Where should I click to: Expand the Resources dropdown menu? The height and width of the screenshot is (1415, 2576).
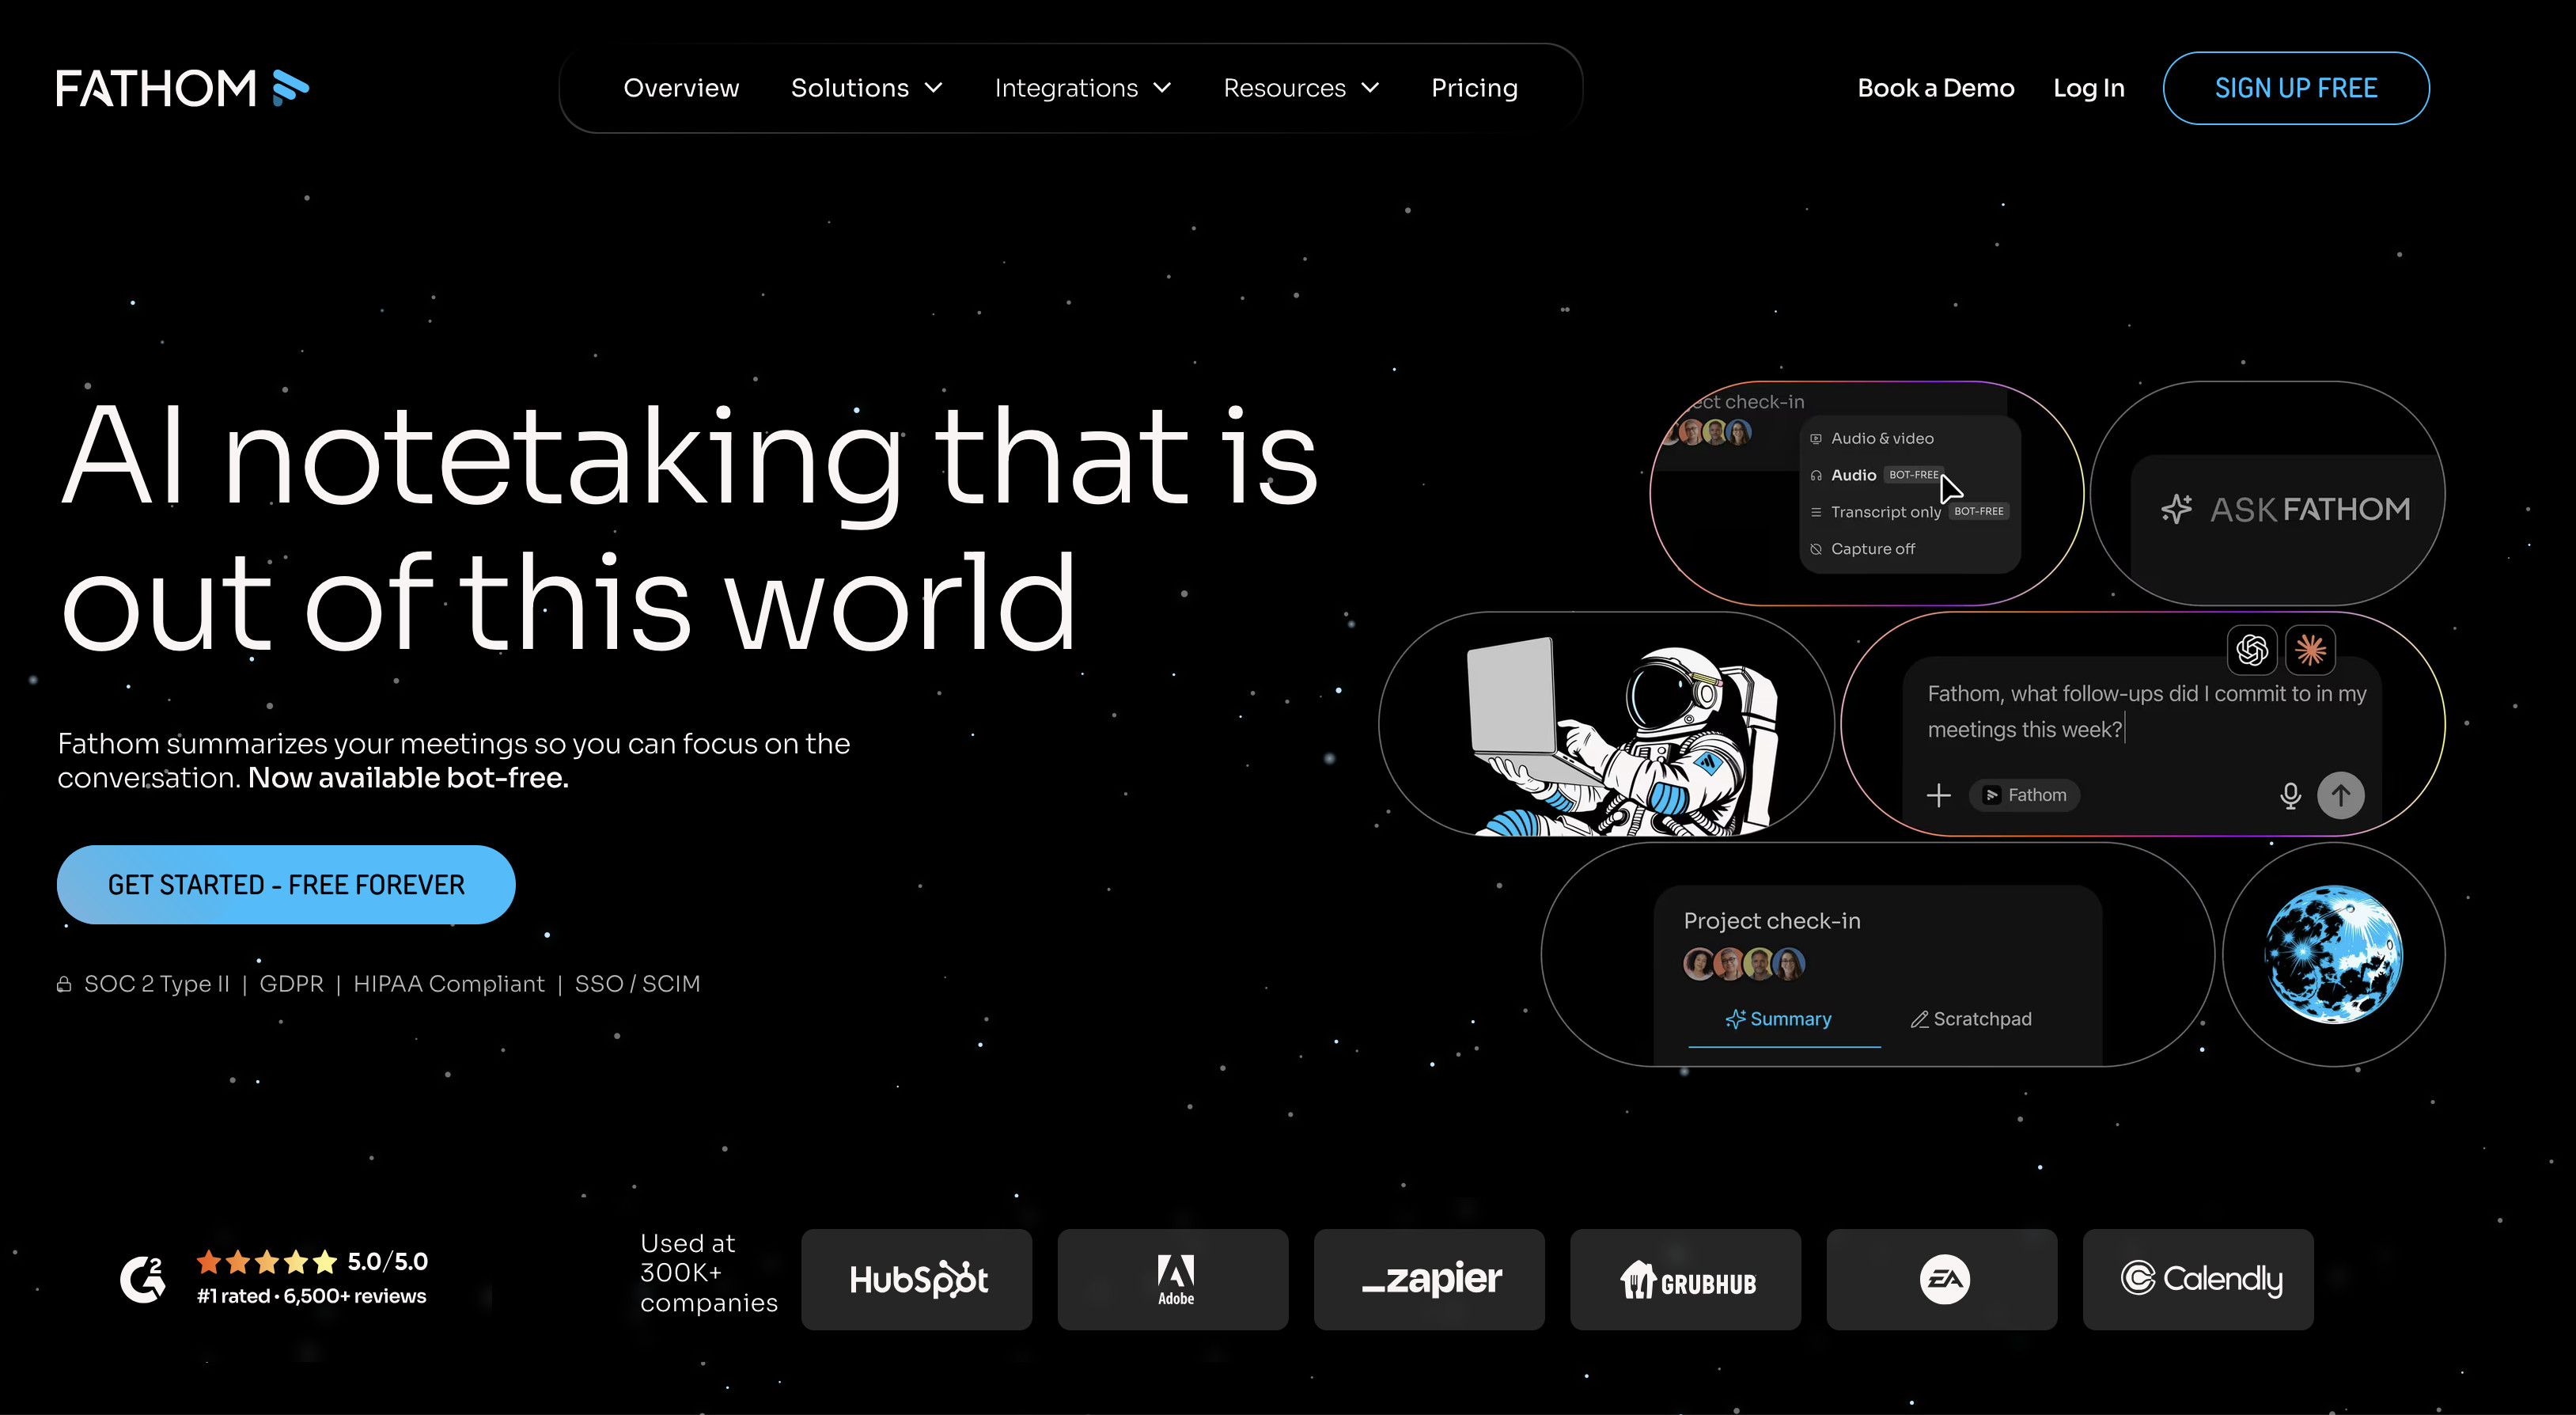pyautogui.click(x=1301, y=88)
